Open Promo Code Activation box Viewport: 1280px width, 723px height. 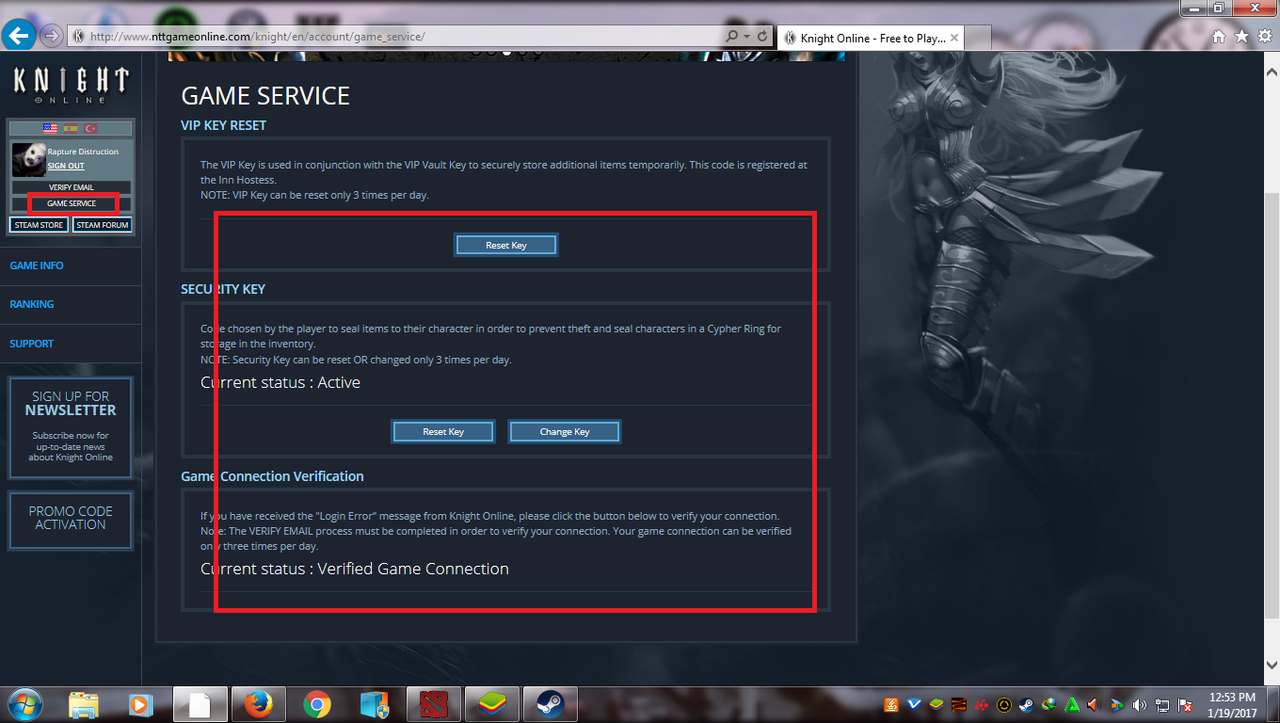point(70,519)
